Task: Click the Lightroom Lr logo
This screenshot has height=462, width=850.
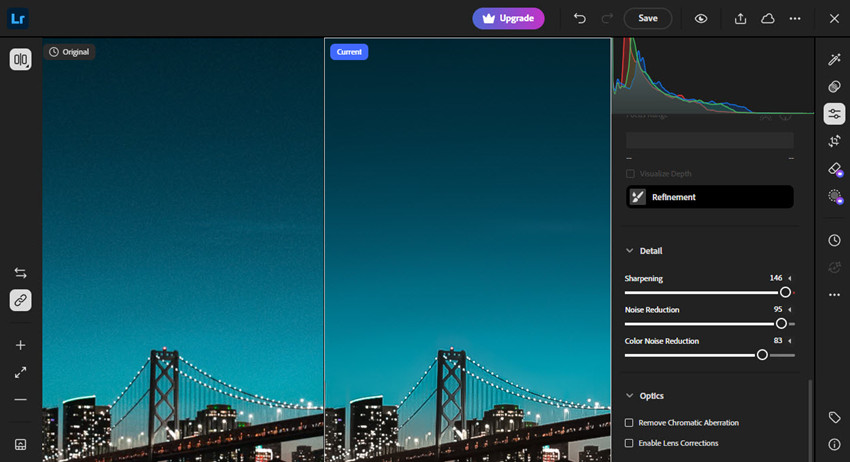Action: pos(18,18)
